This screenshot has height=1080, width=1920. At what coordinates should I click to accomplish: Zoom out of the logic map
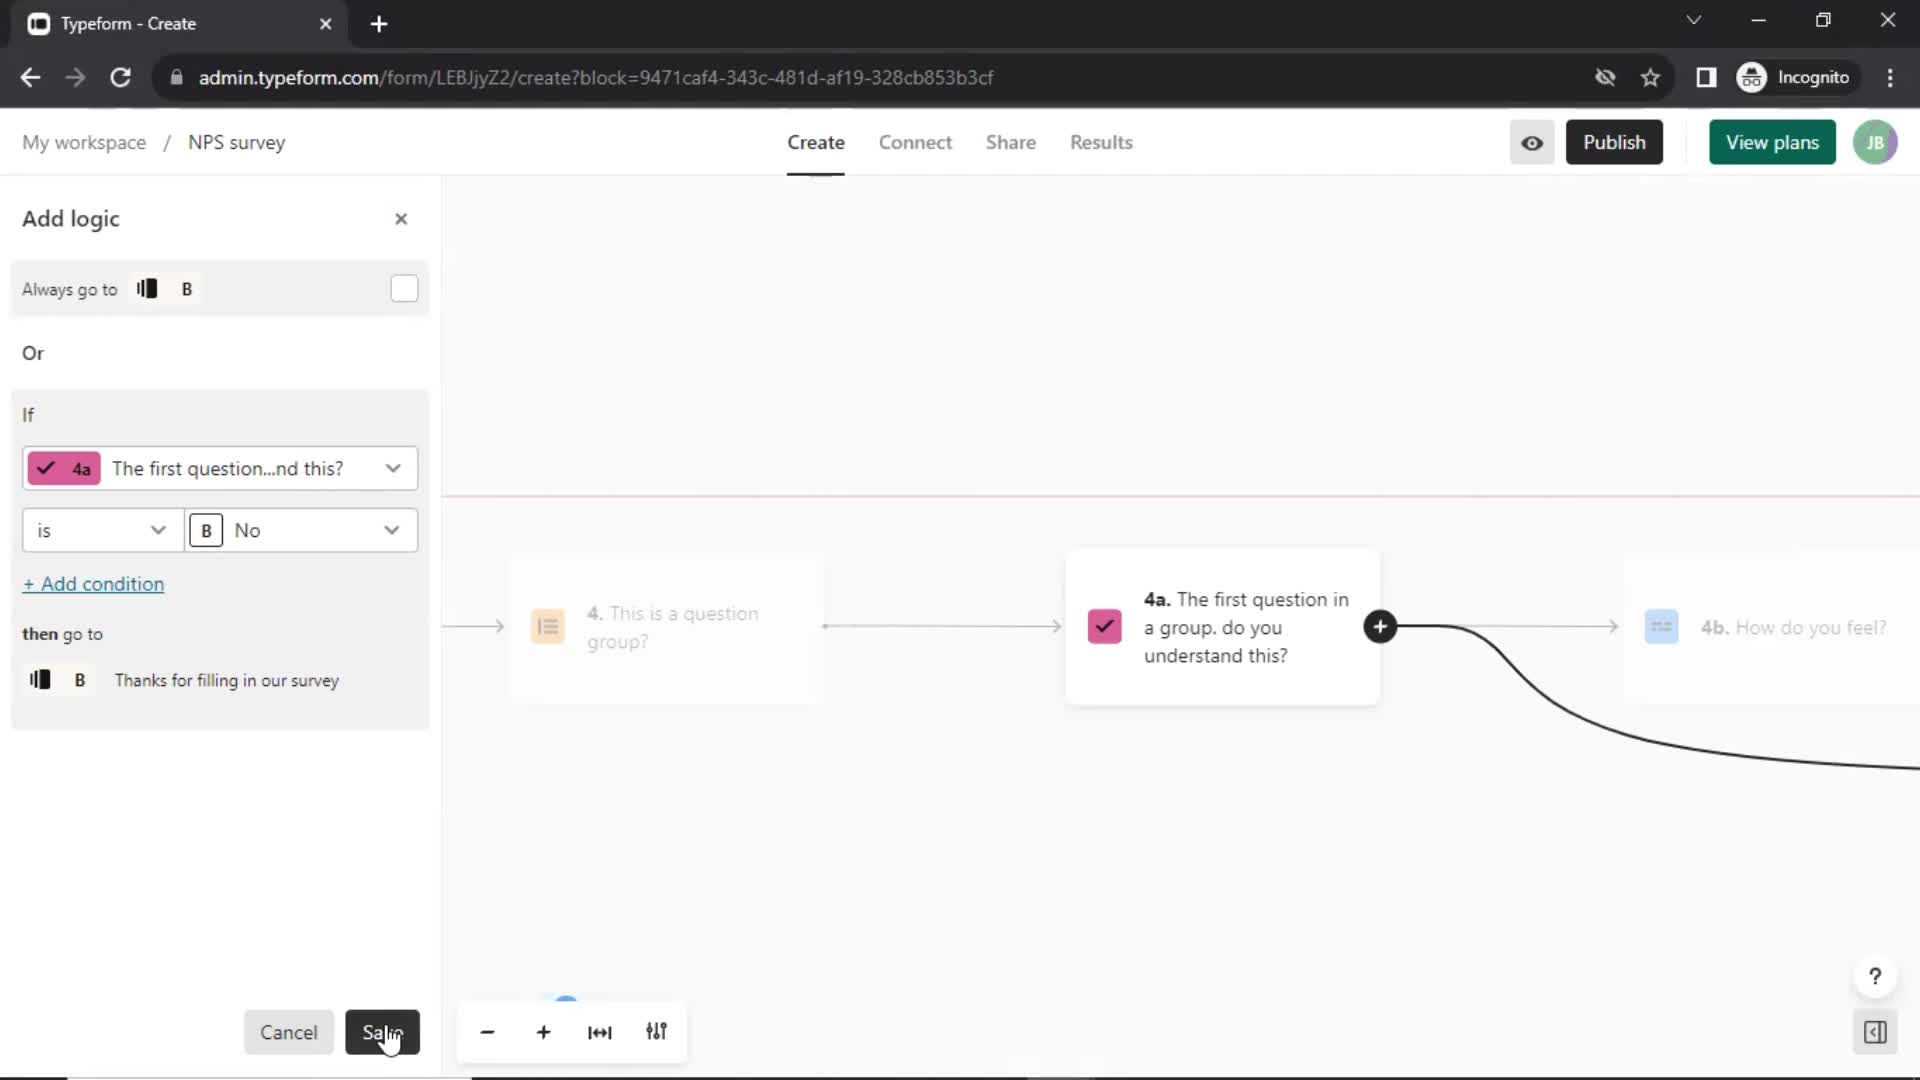click(487, 1032)
